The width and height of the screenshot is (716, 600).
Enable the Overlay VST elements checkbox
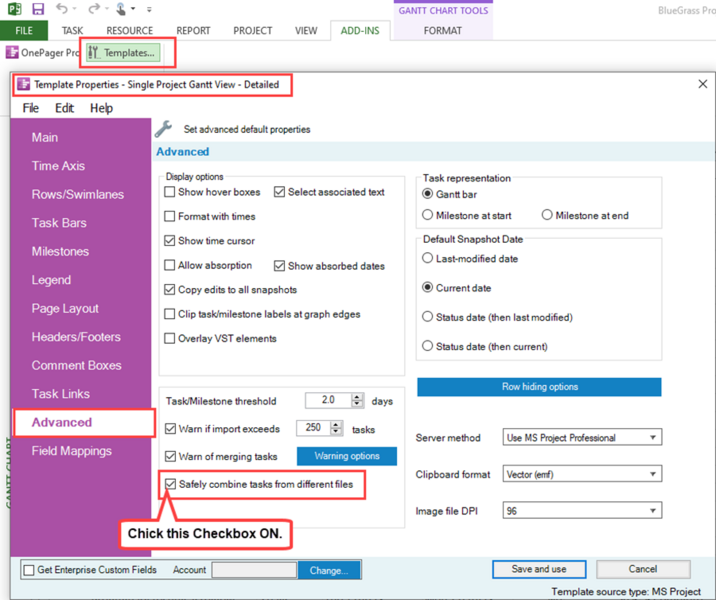point(169,338)
